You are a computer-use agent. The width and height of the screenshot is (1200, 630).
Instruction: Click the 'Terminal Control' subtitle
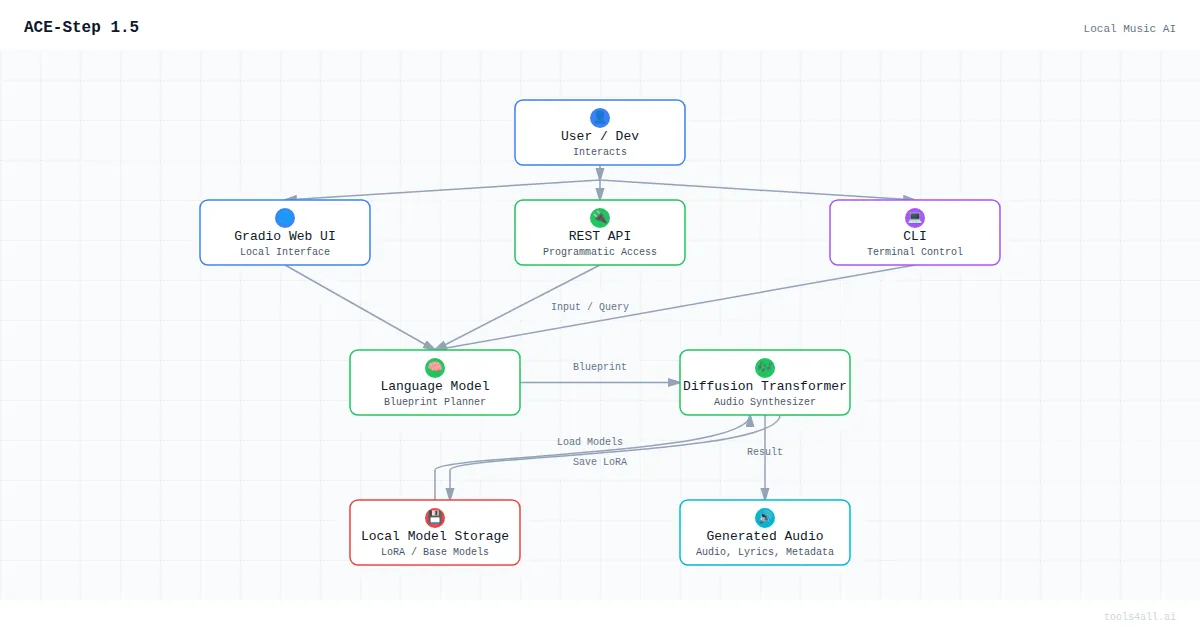tap(915, 252)
